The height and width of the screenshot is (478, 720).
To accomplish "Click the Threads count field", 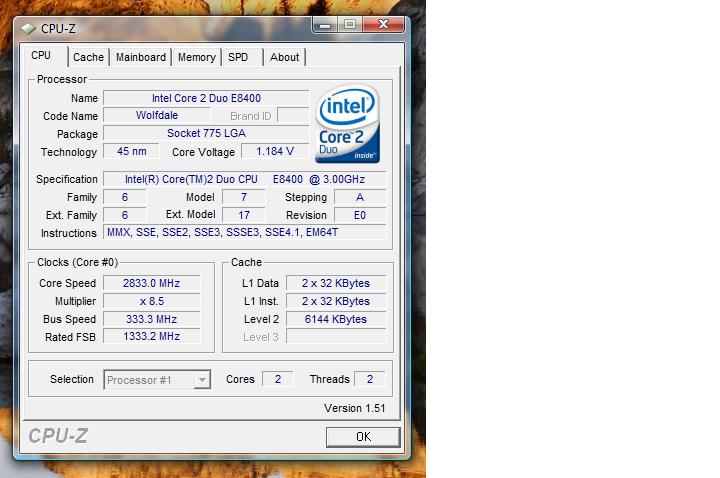I will [x=370, y=379].
